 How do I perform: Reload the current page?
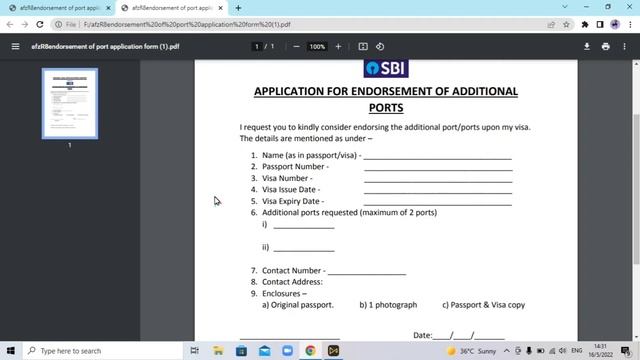pos(40,24)
